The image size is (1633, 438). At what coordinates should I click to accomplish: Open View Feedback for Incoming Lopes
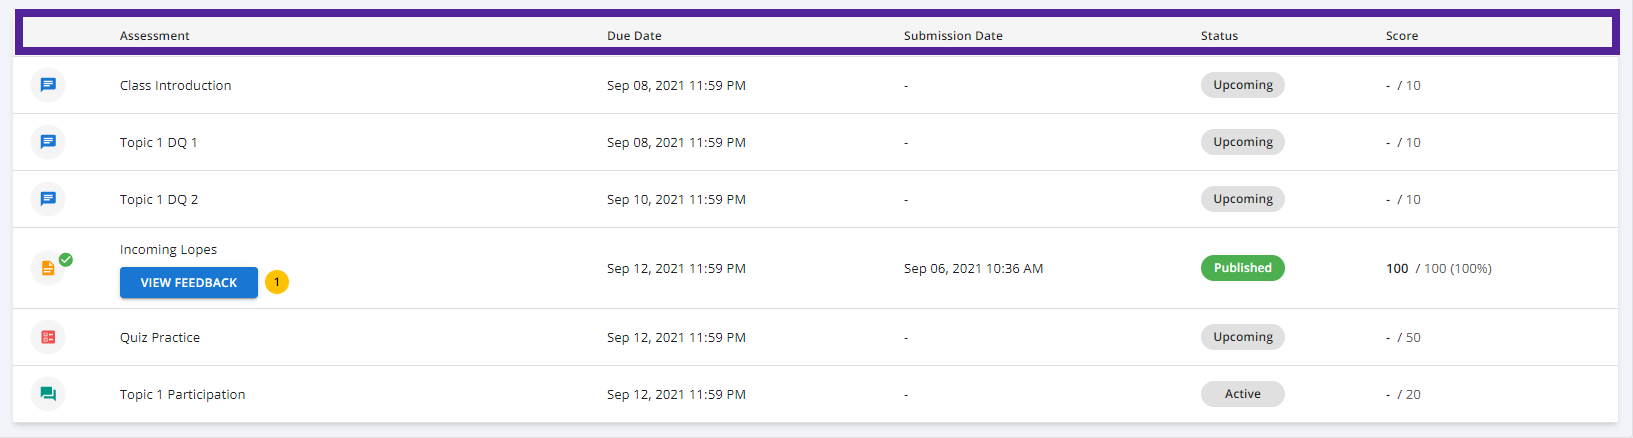(x=189, y=283)
